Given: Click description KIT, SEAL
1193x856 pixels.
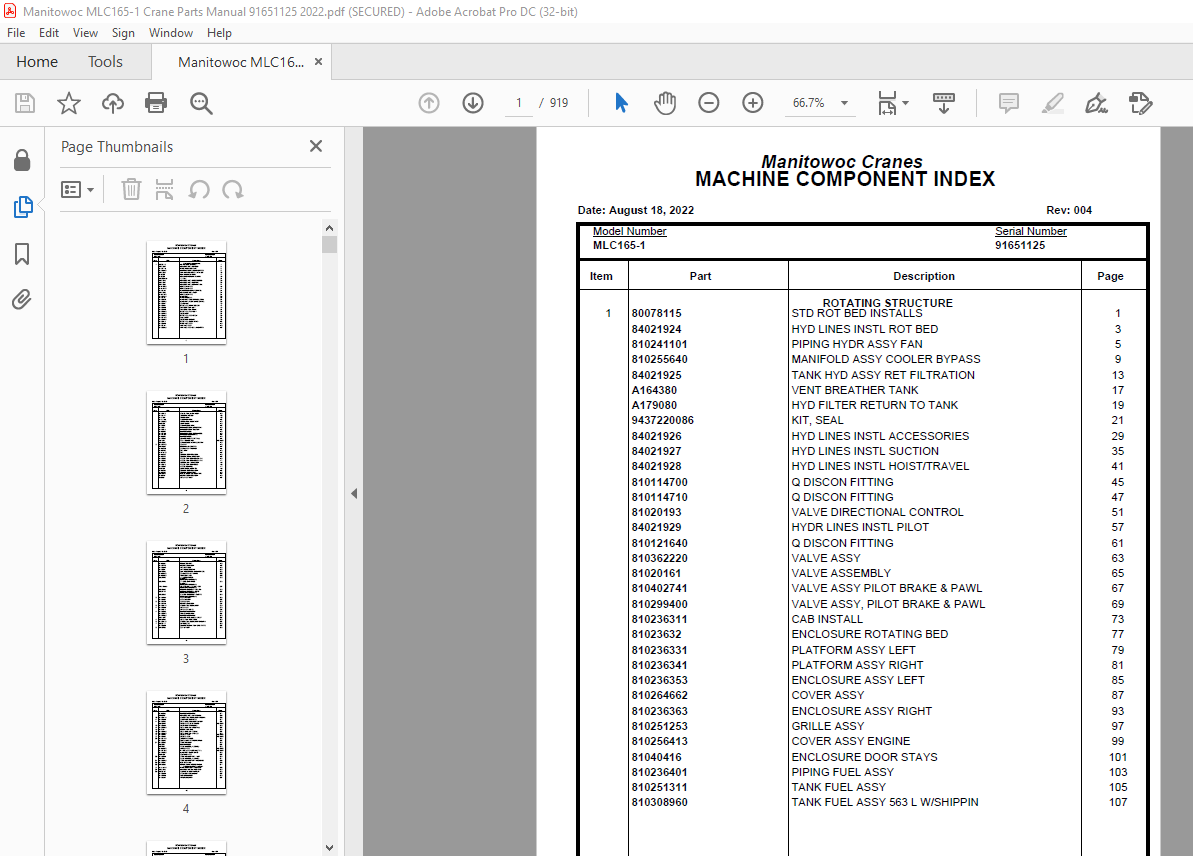Looking at the screenshot, I should [817, 420].
